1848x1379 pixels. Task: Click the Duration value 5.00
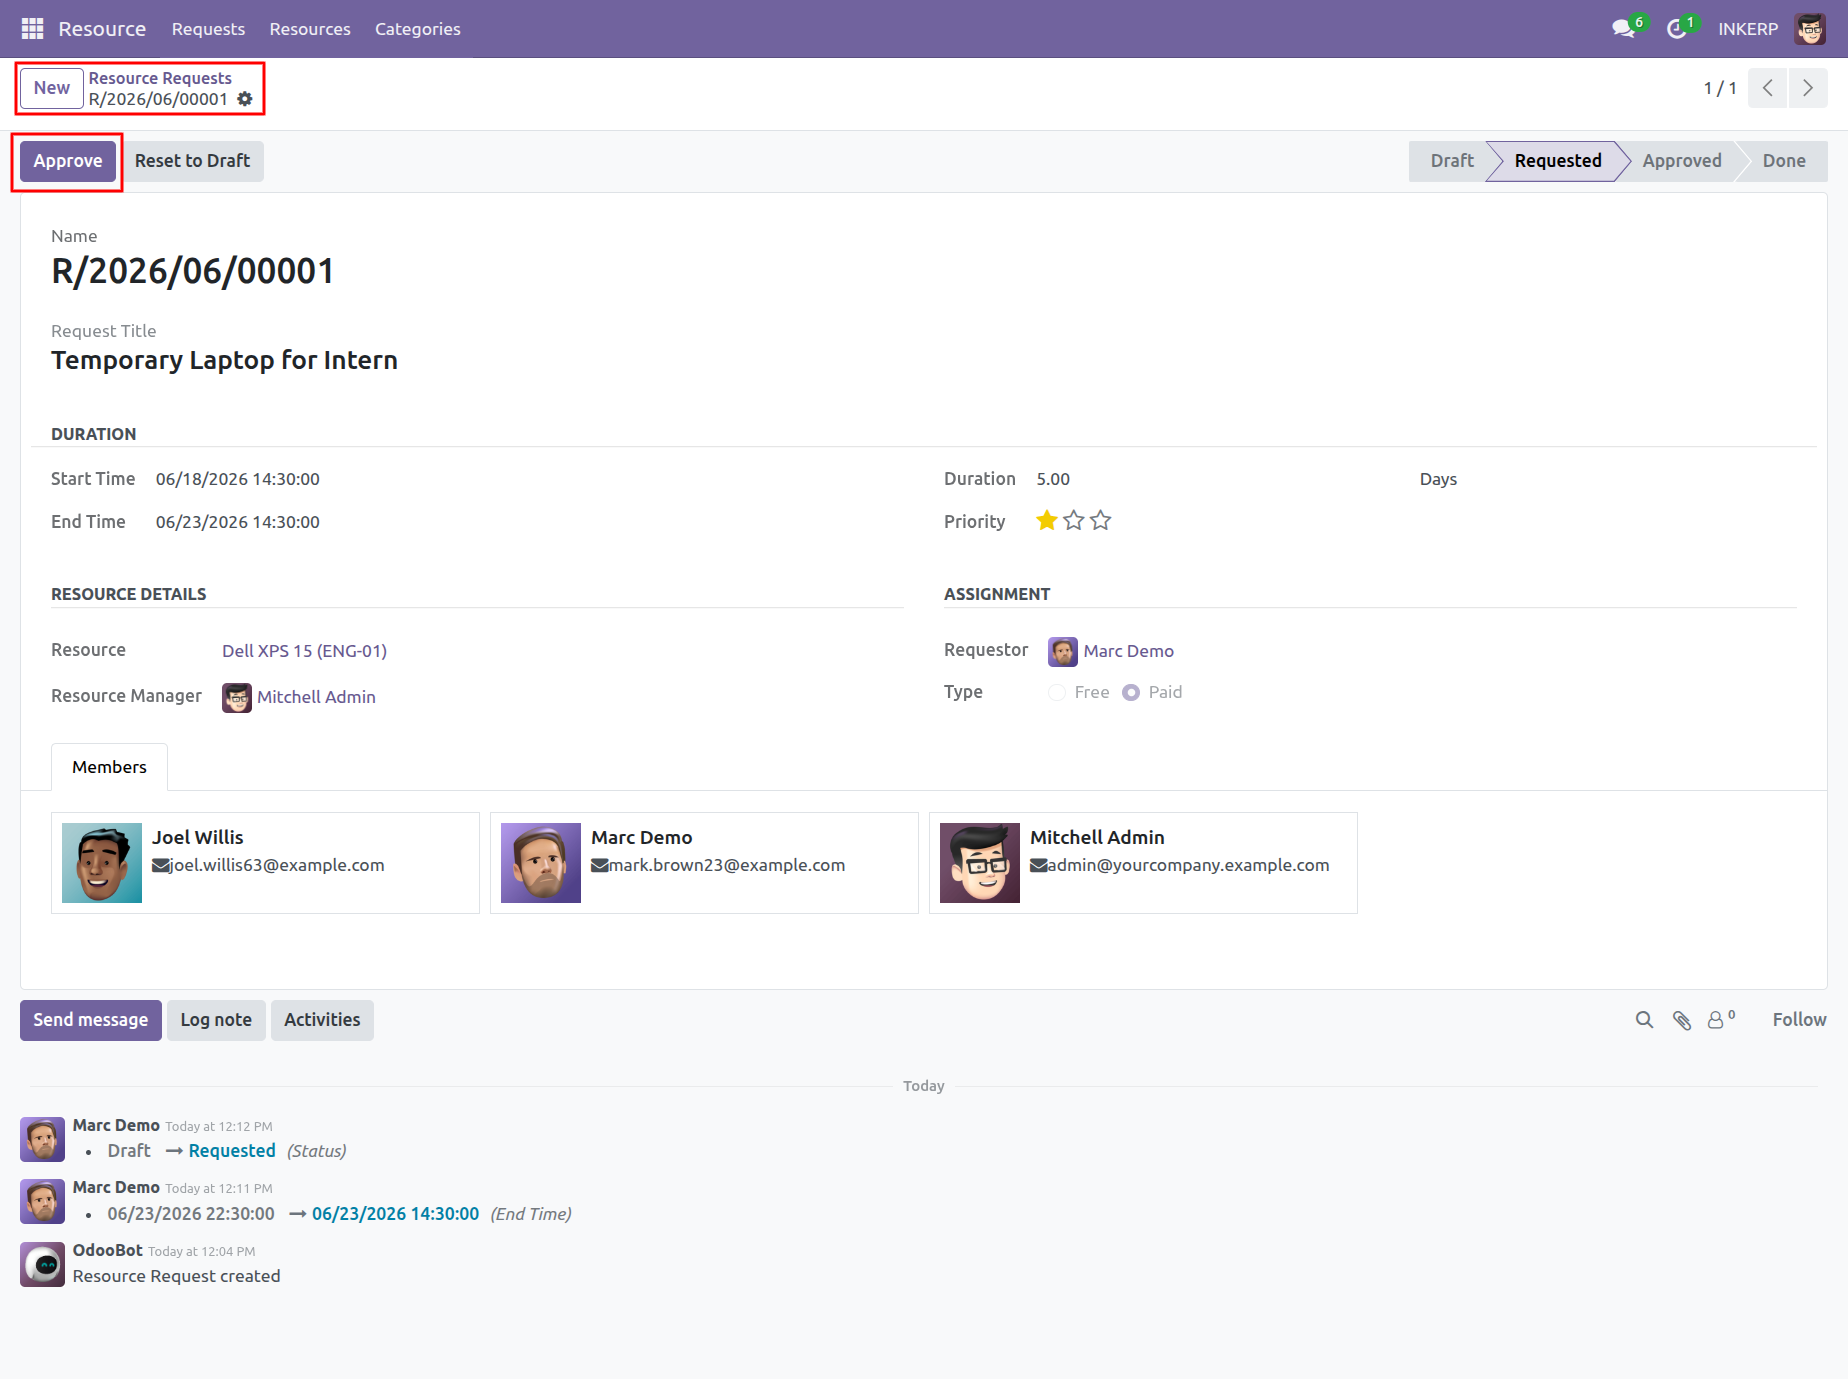click(x=1053, y=479)
